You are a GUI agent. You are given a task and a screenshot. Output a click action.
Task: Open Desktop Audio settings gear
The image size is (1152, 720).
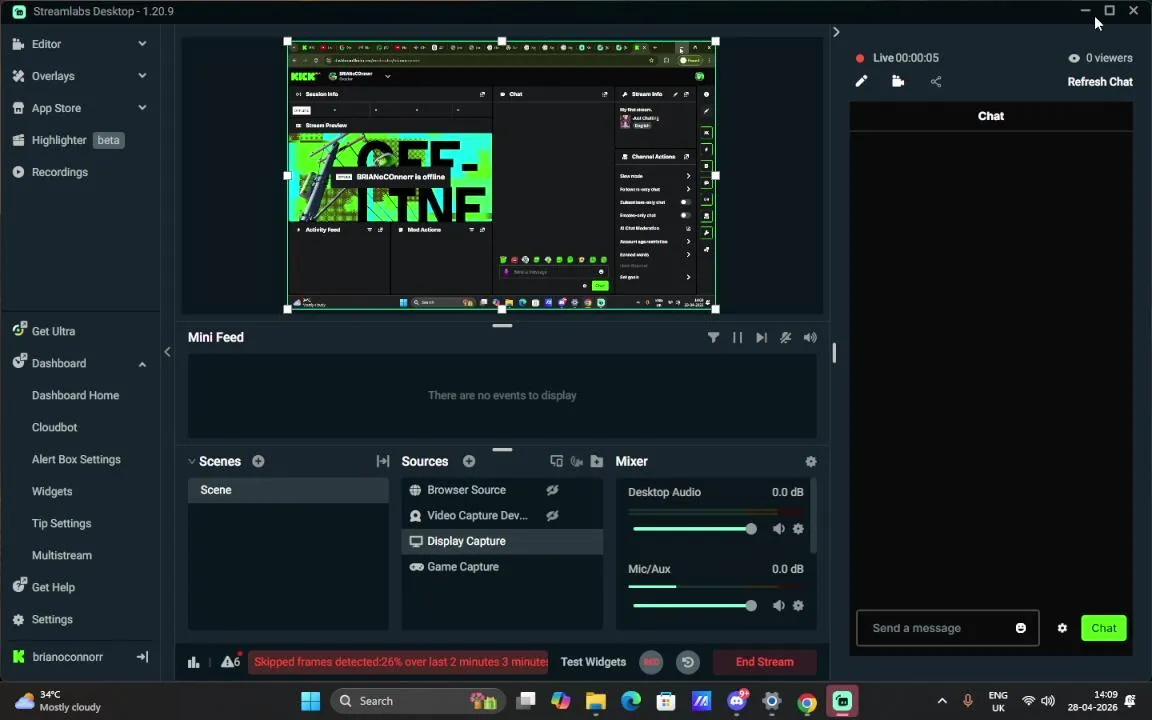(798, 529)
